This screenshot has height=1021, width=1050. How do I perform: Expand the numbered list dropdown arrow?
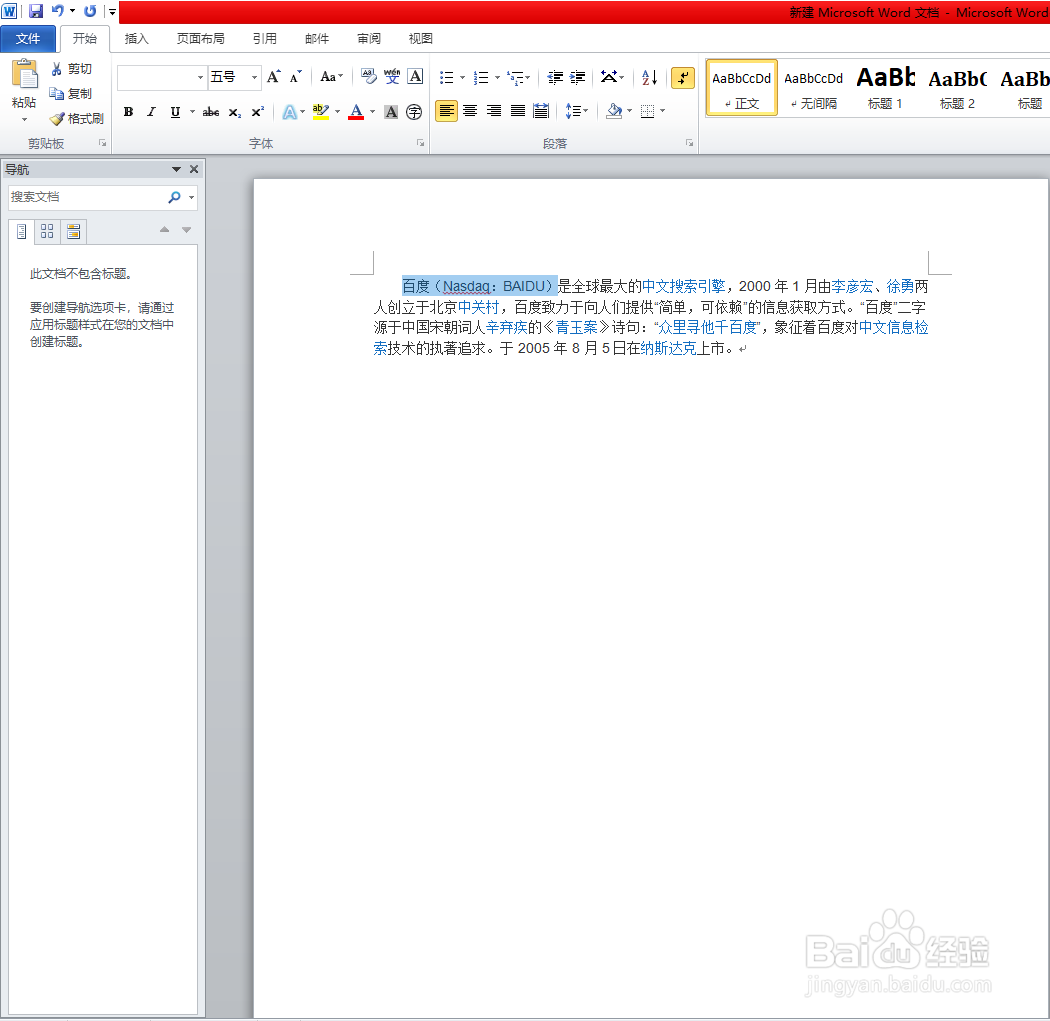tap(497, 78)
